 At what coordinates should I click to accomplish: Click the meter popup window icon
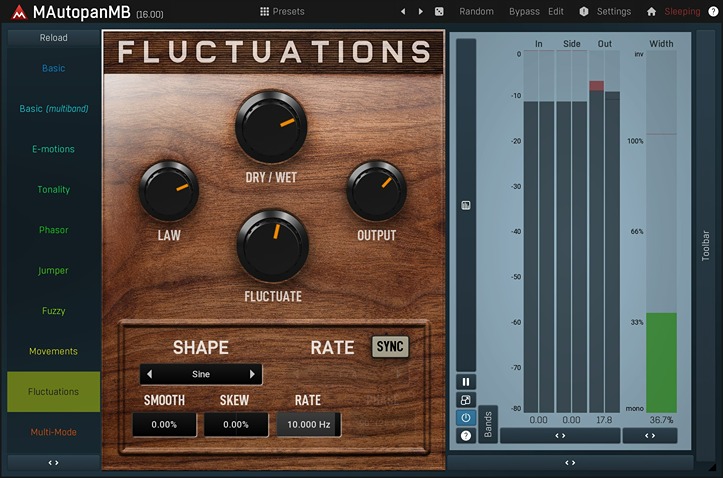click(x=466, y=400)
